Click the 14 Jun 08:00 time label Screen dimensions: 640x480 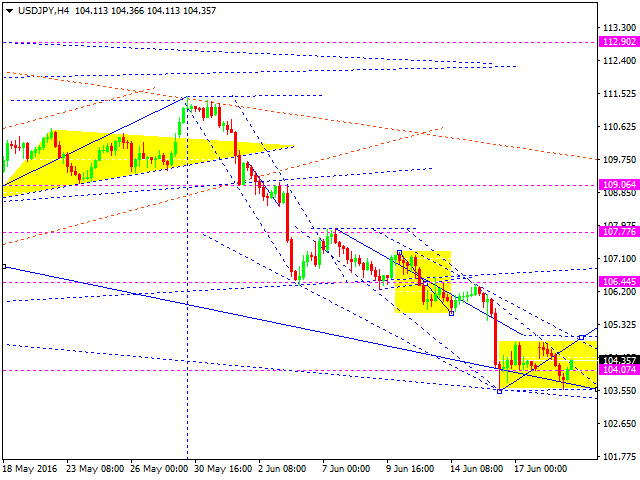pyautogui.click(x=476, y=469)
